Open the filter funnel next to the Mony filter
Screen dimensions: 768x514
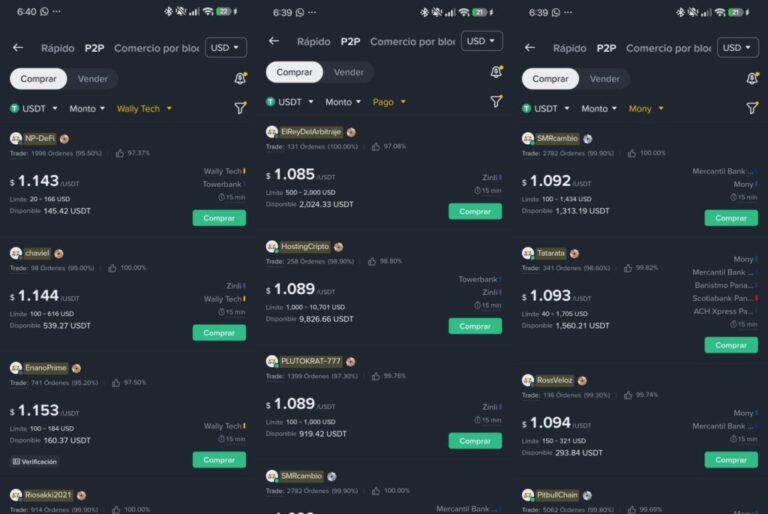(752, 108)
